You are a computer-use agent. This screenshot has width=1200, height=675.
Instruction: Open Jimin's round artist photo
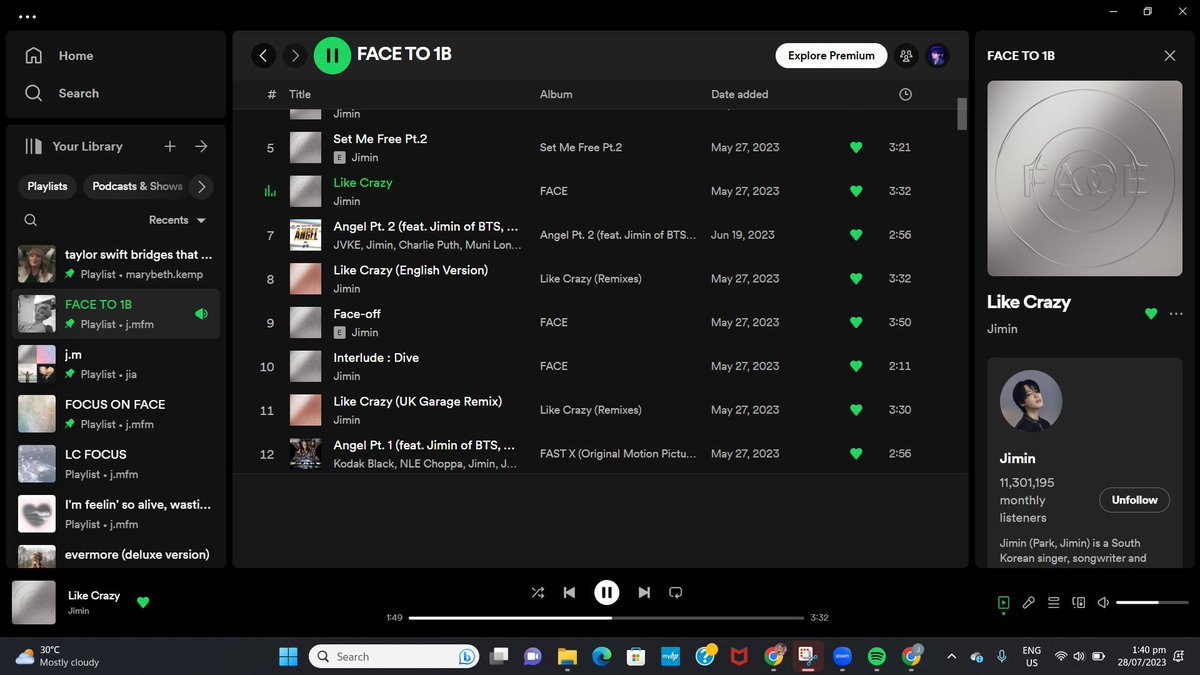[1031, 402]
